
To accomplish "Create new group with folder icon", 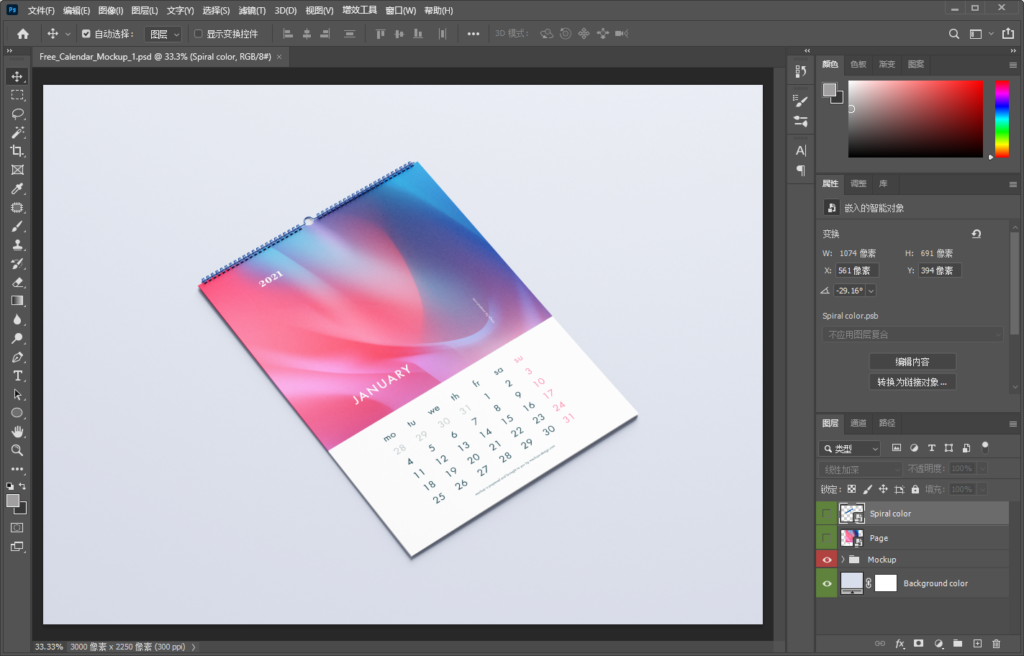I will click(957, 644).
